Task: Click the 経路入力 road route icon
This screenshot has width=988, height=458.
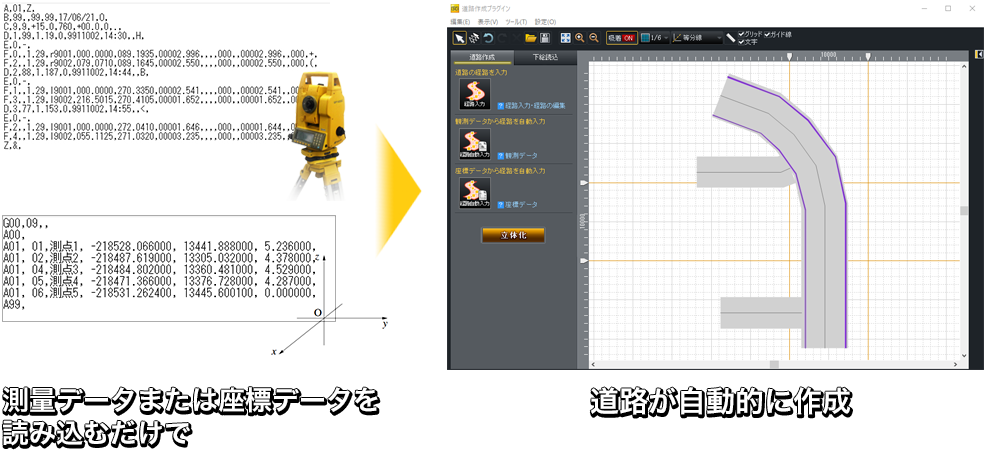Action: click(x=474, y=94)
